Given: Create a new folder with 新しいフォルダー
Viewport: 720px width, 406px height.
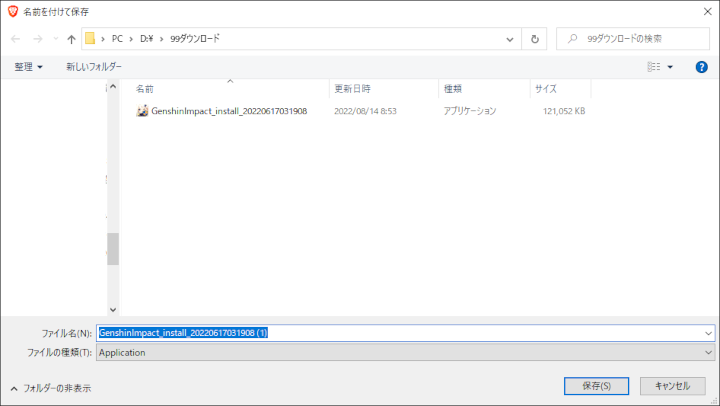Looking at the screenshot, I should point(94,67).
